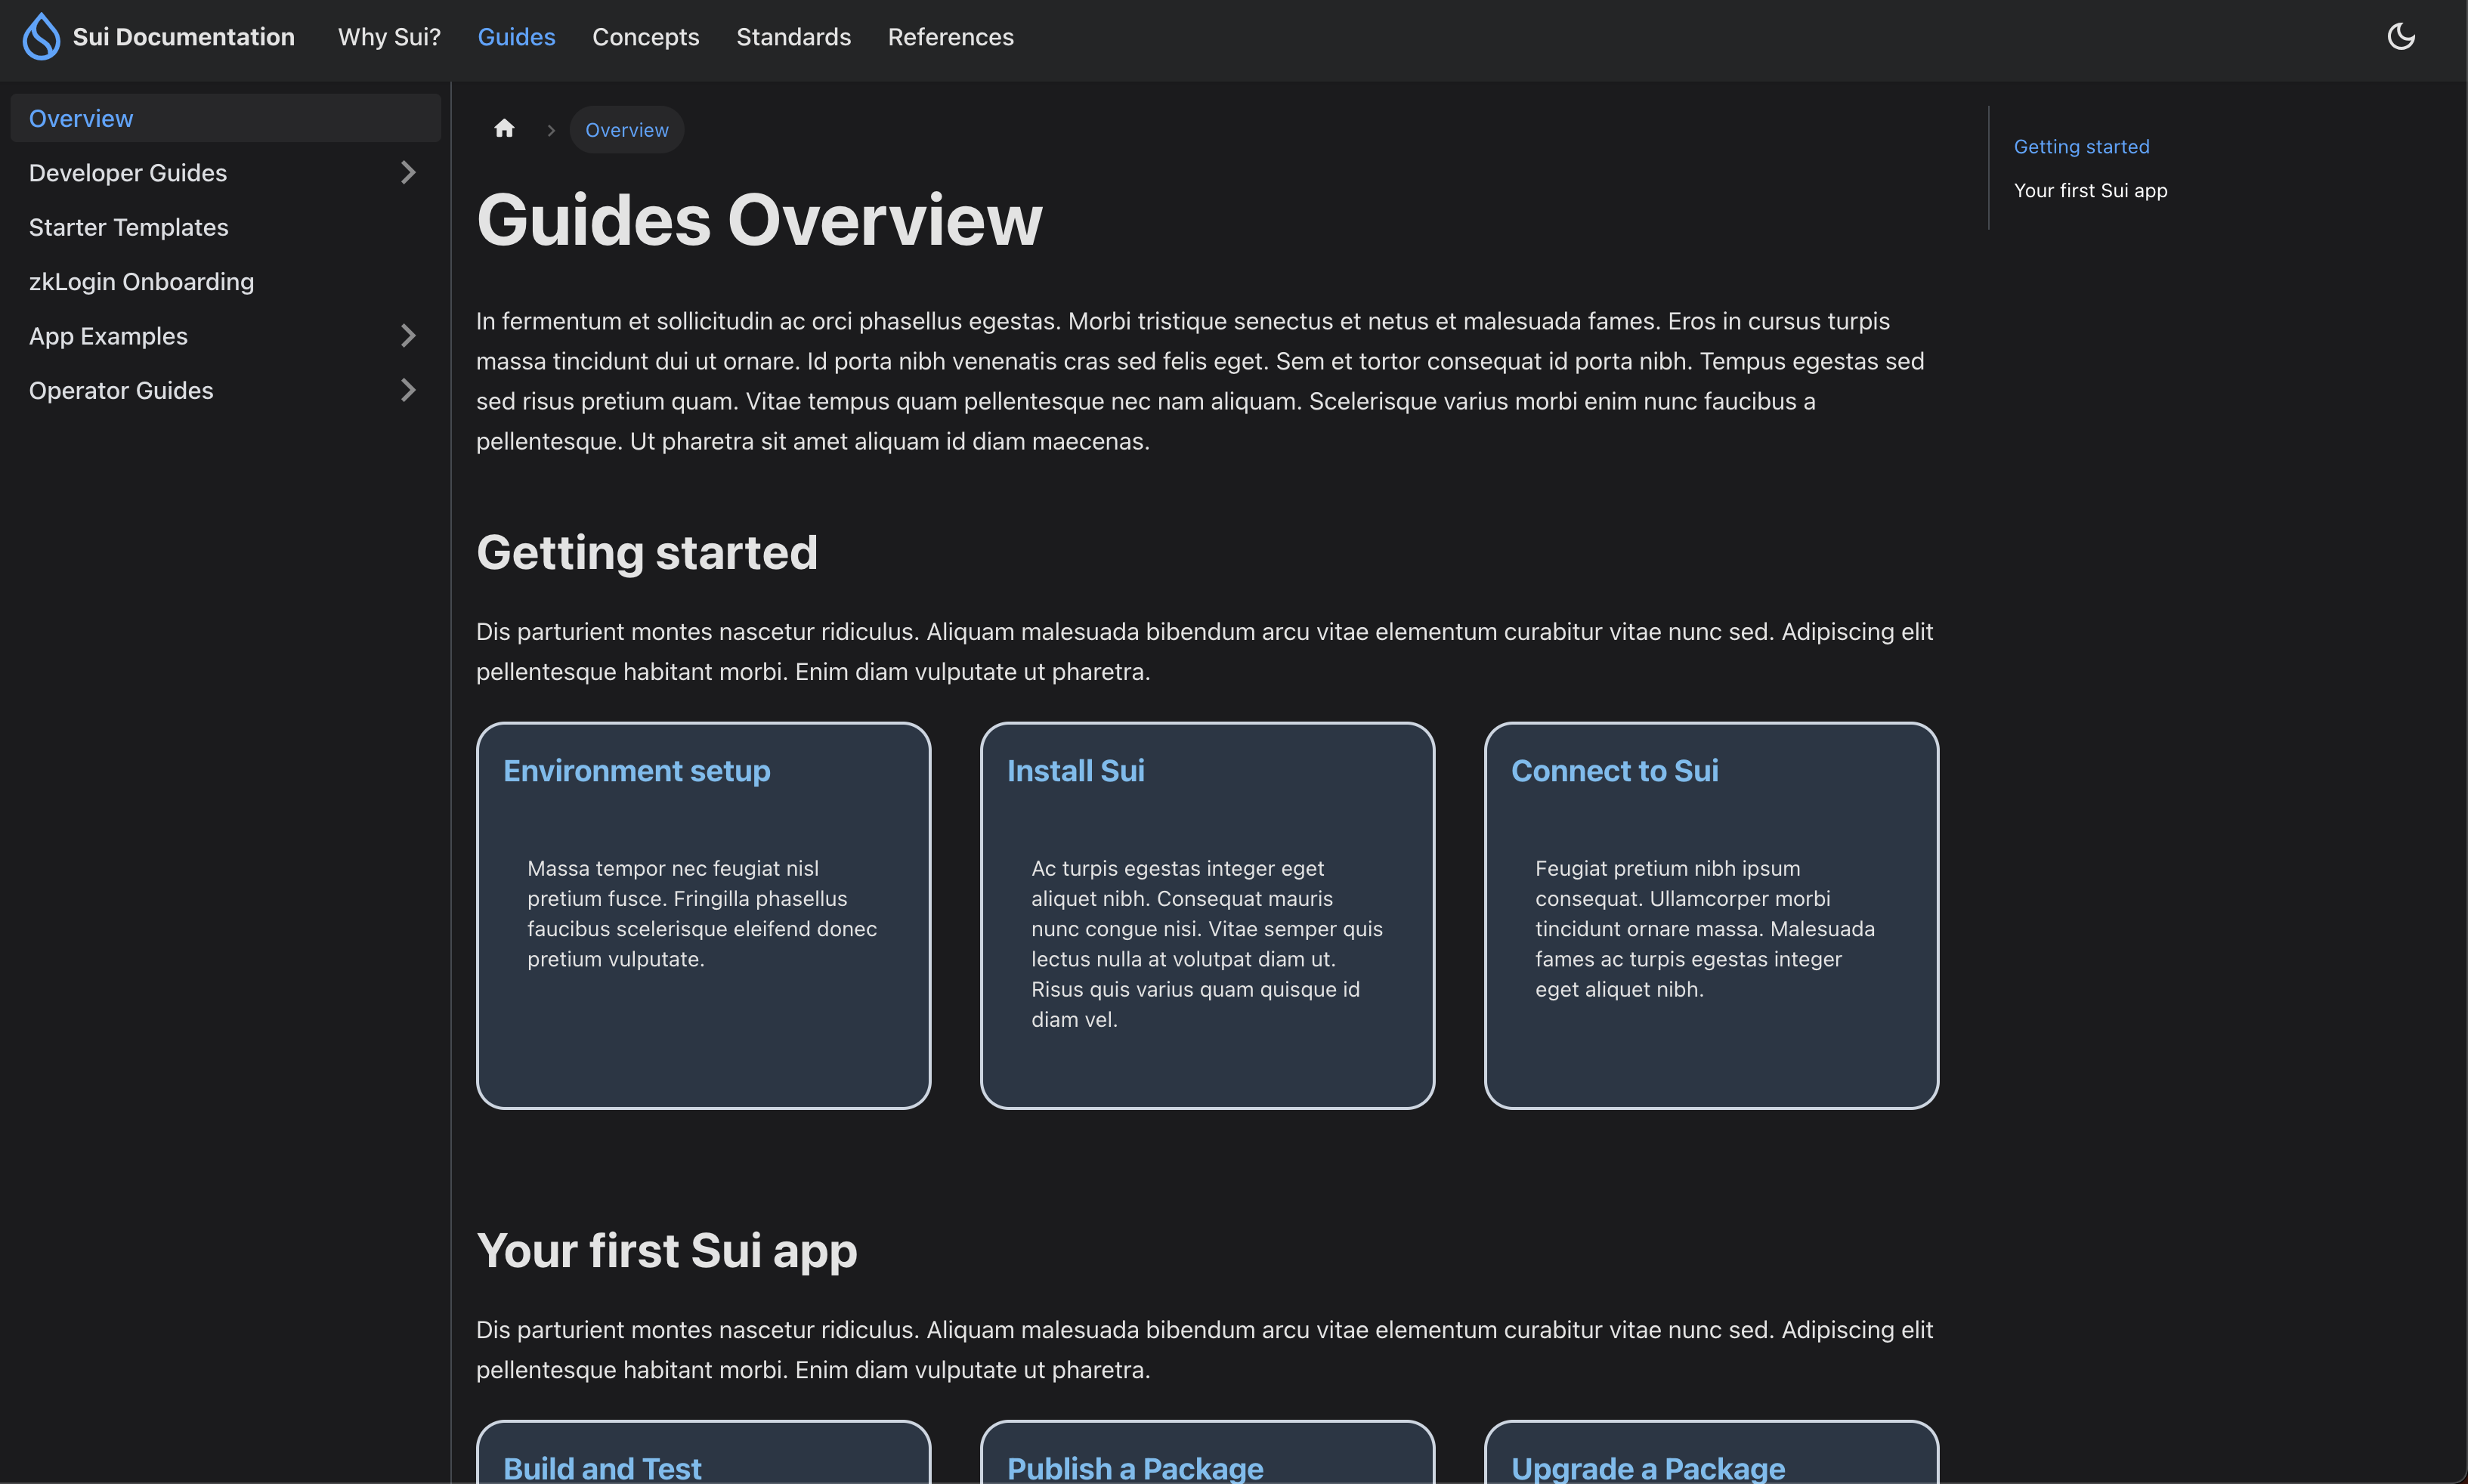Open the Standards nav item
2468x1484 pixels.
(x=793, y=37)
